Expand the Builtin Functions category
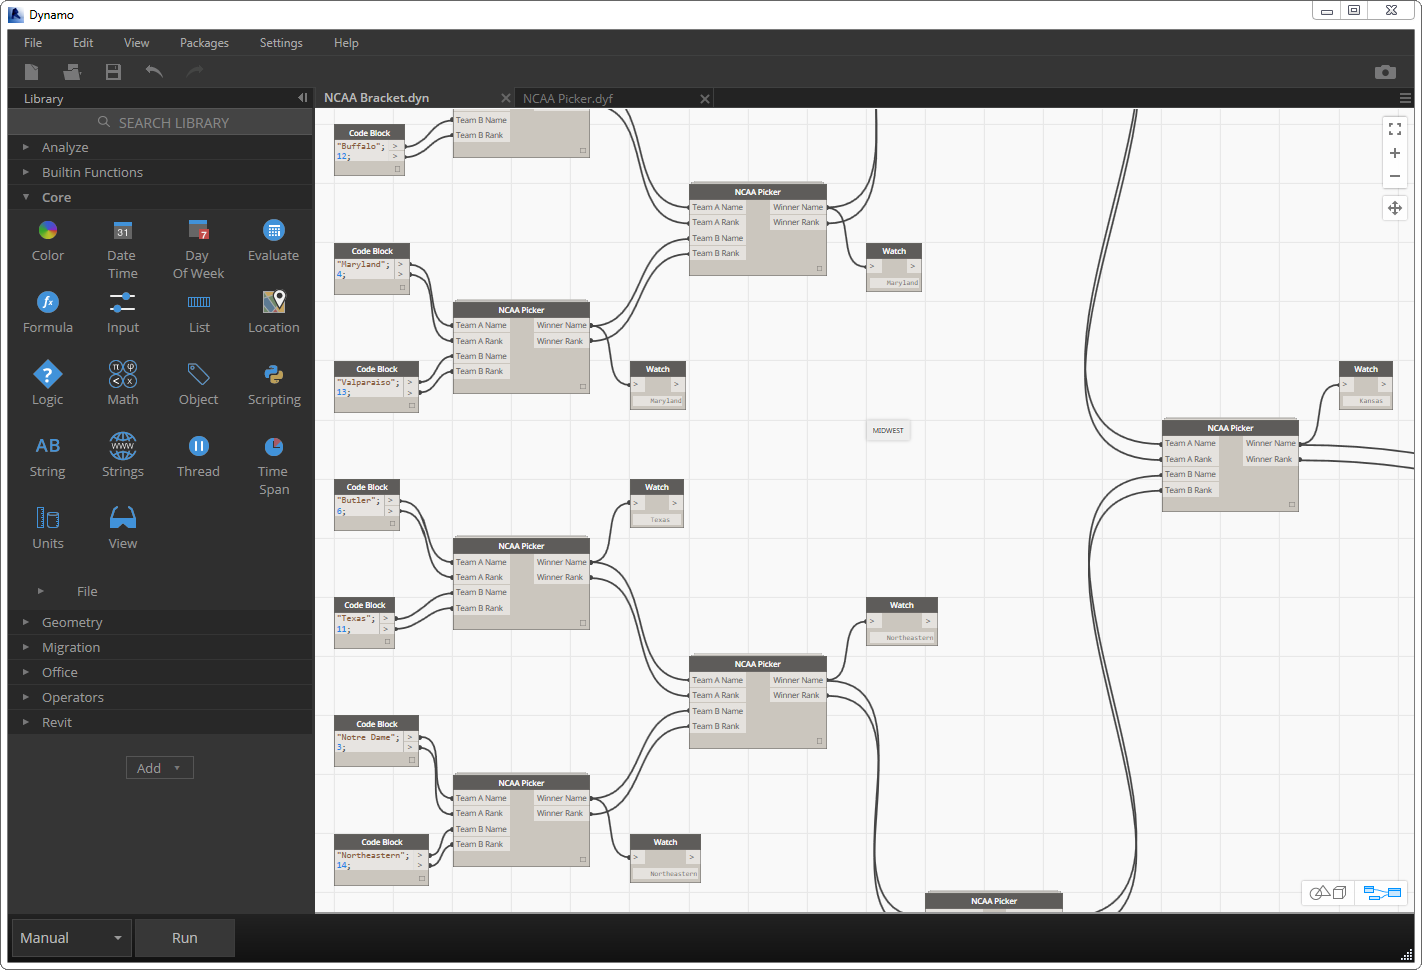The height and width of the screenshot is (970, 1422). pos(160,172)
